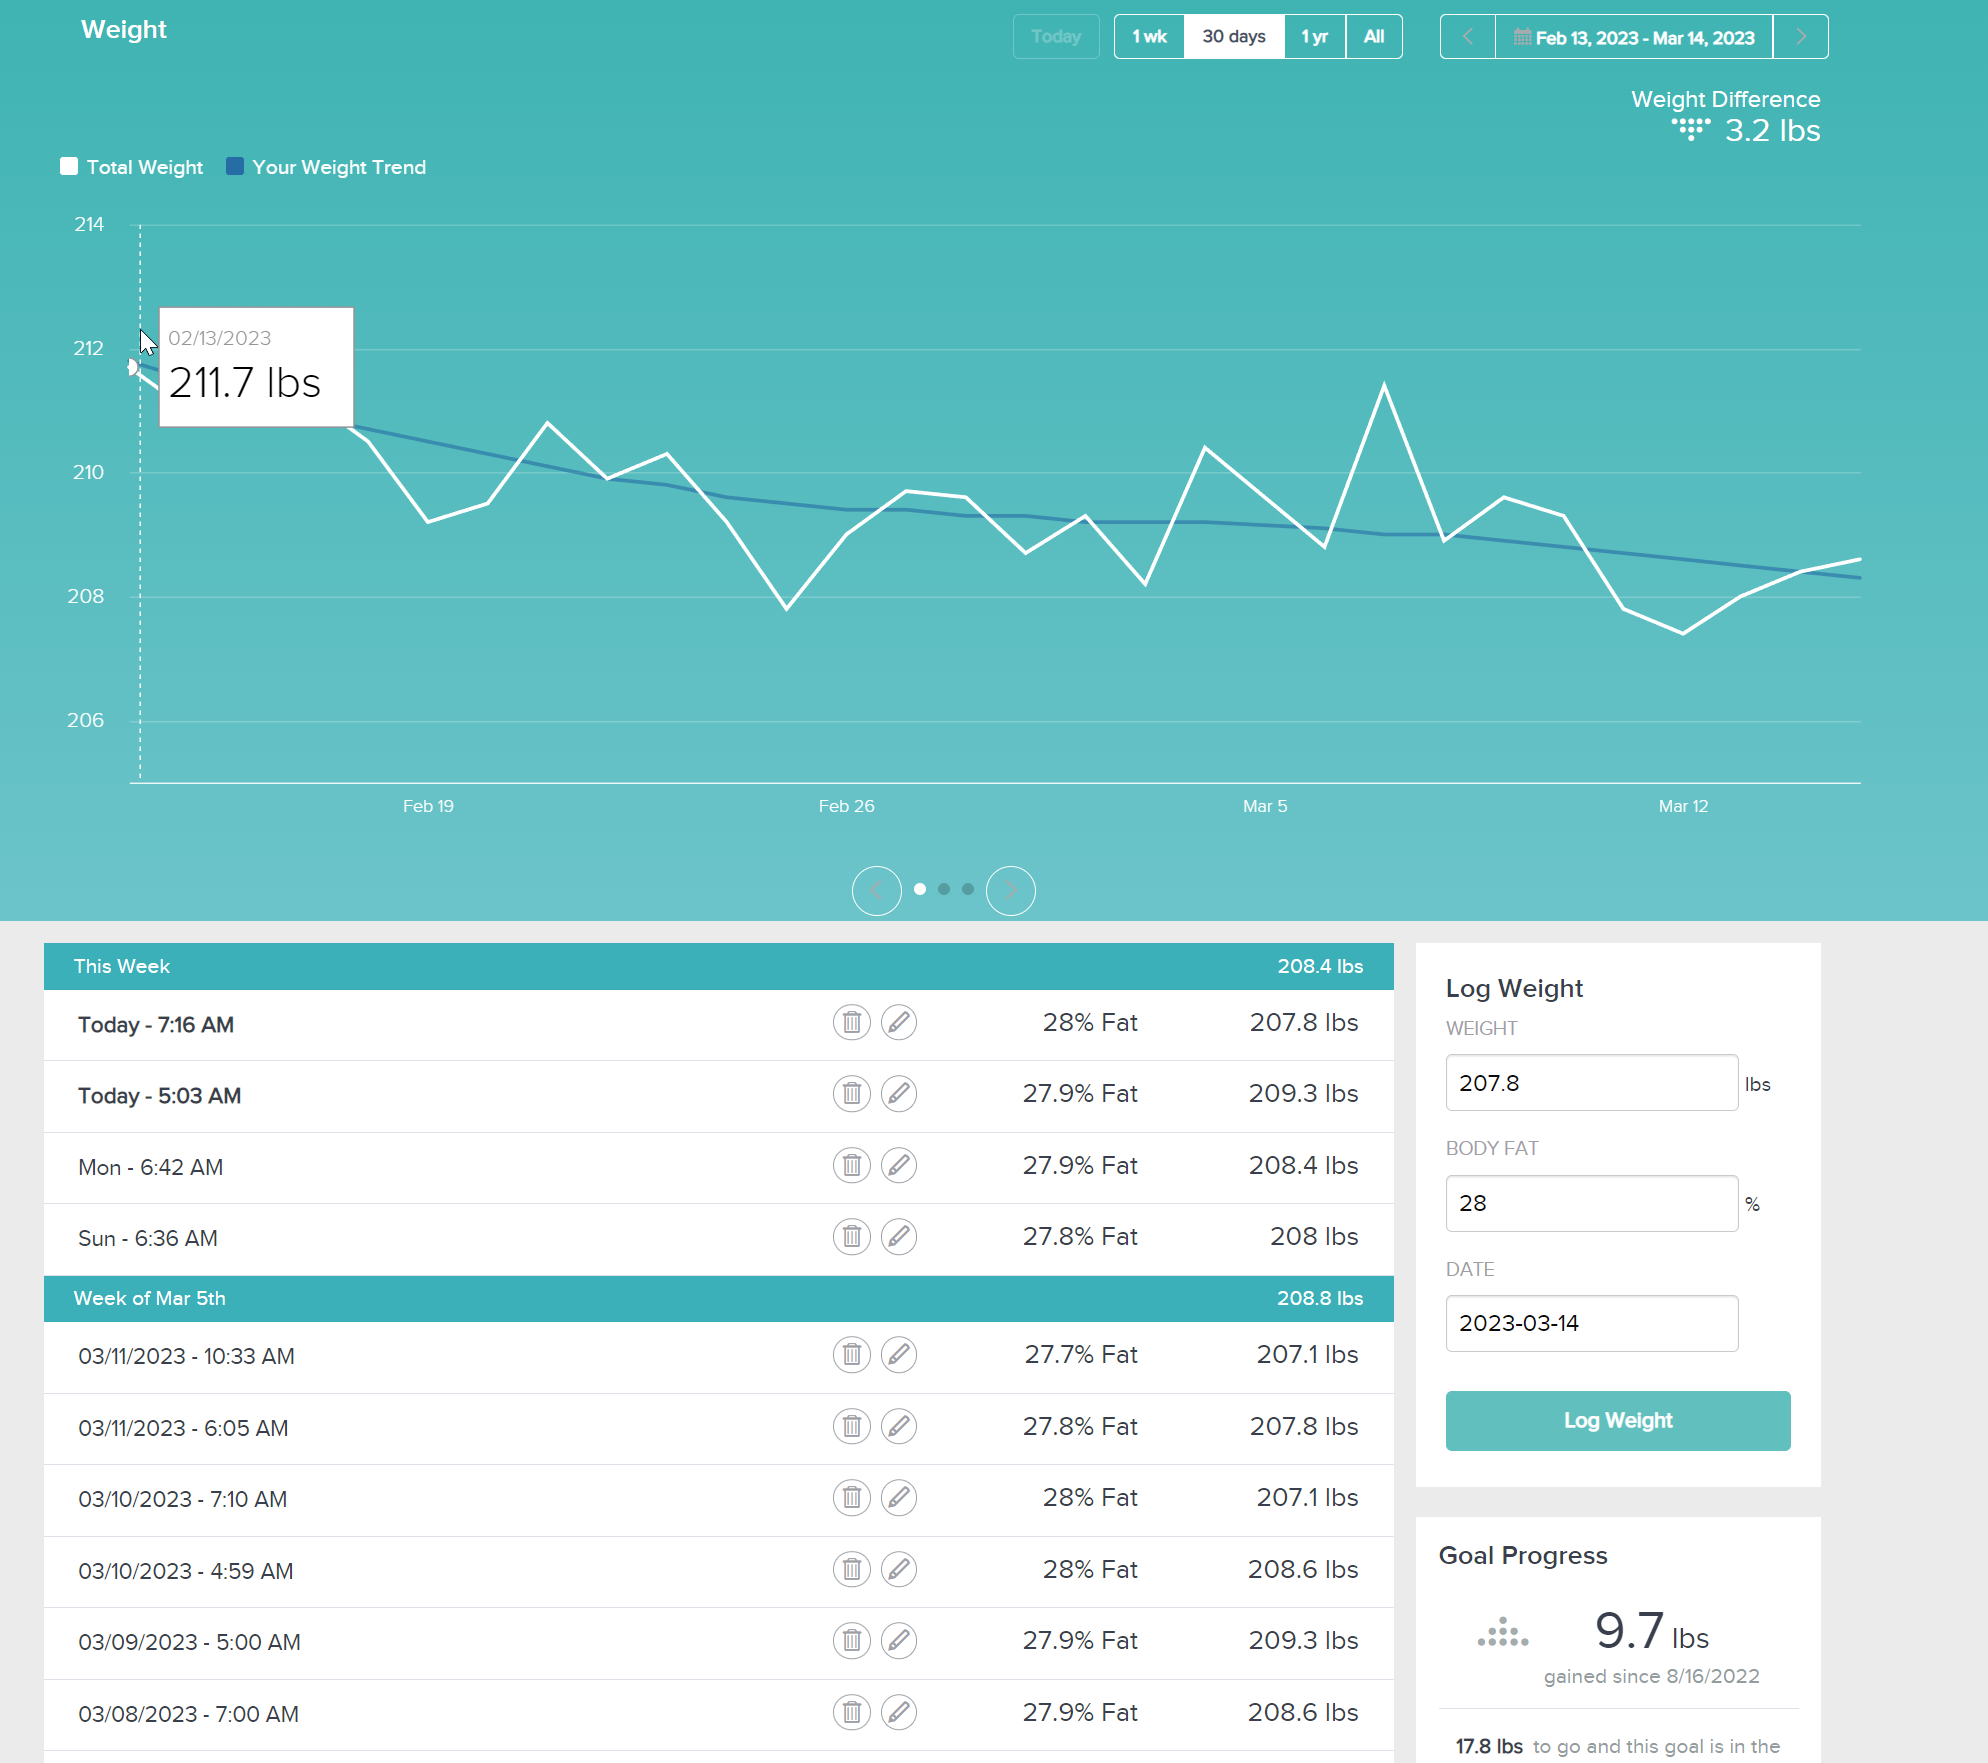Select the second chart page dot
The width and height of the screenshot is (1988, 1763).
click(943, 889)
